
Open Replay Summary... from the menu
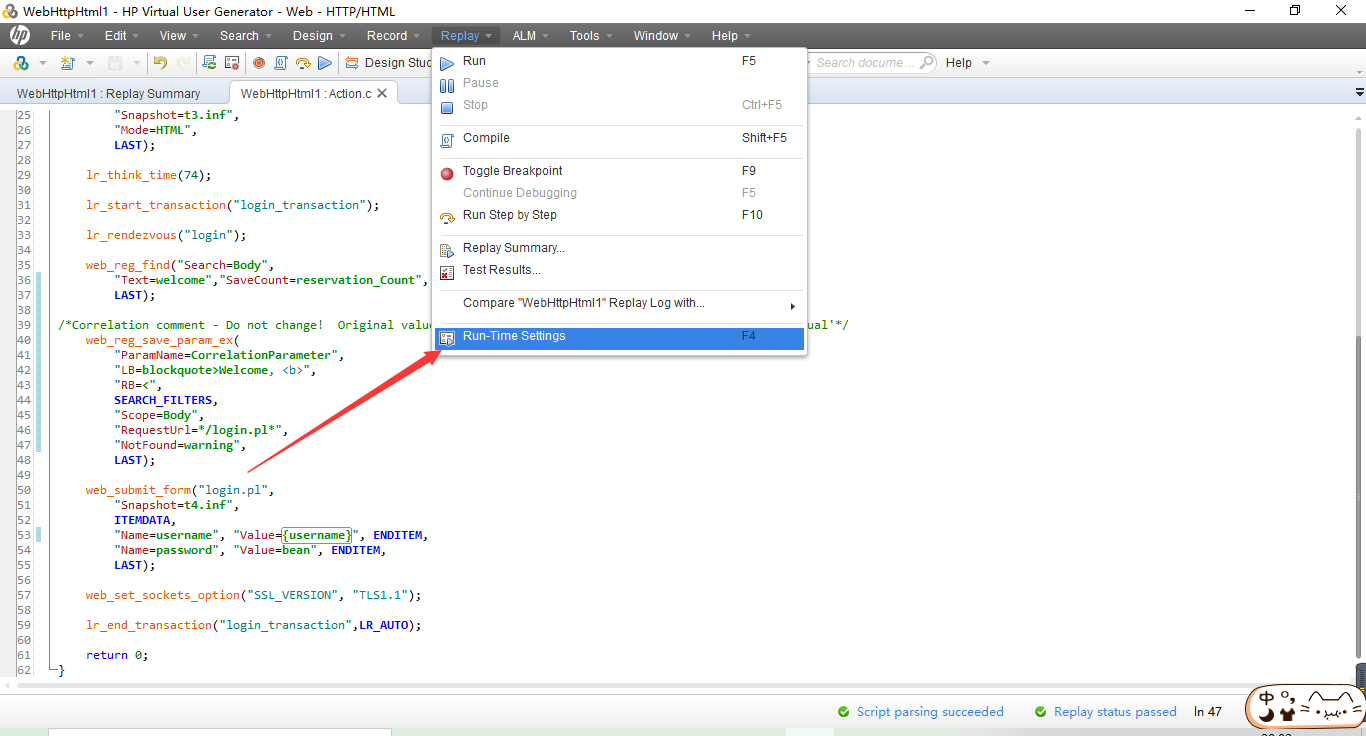620,248
